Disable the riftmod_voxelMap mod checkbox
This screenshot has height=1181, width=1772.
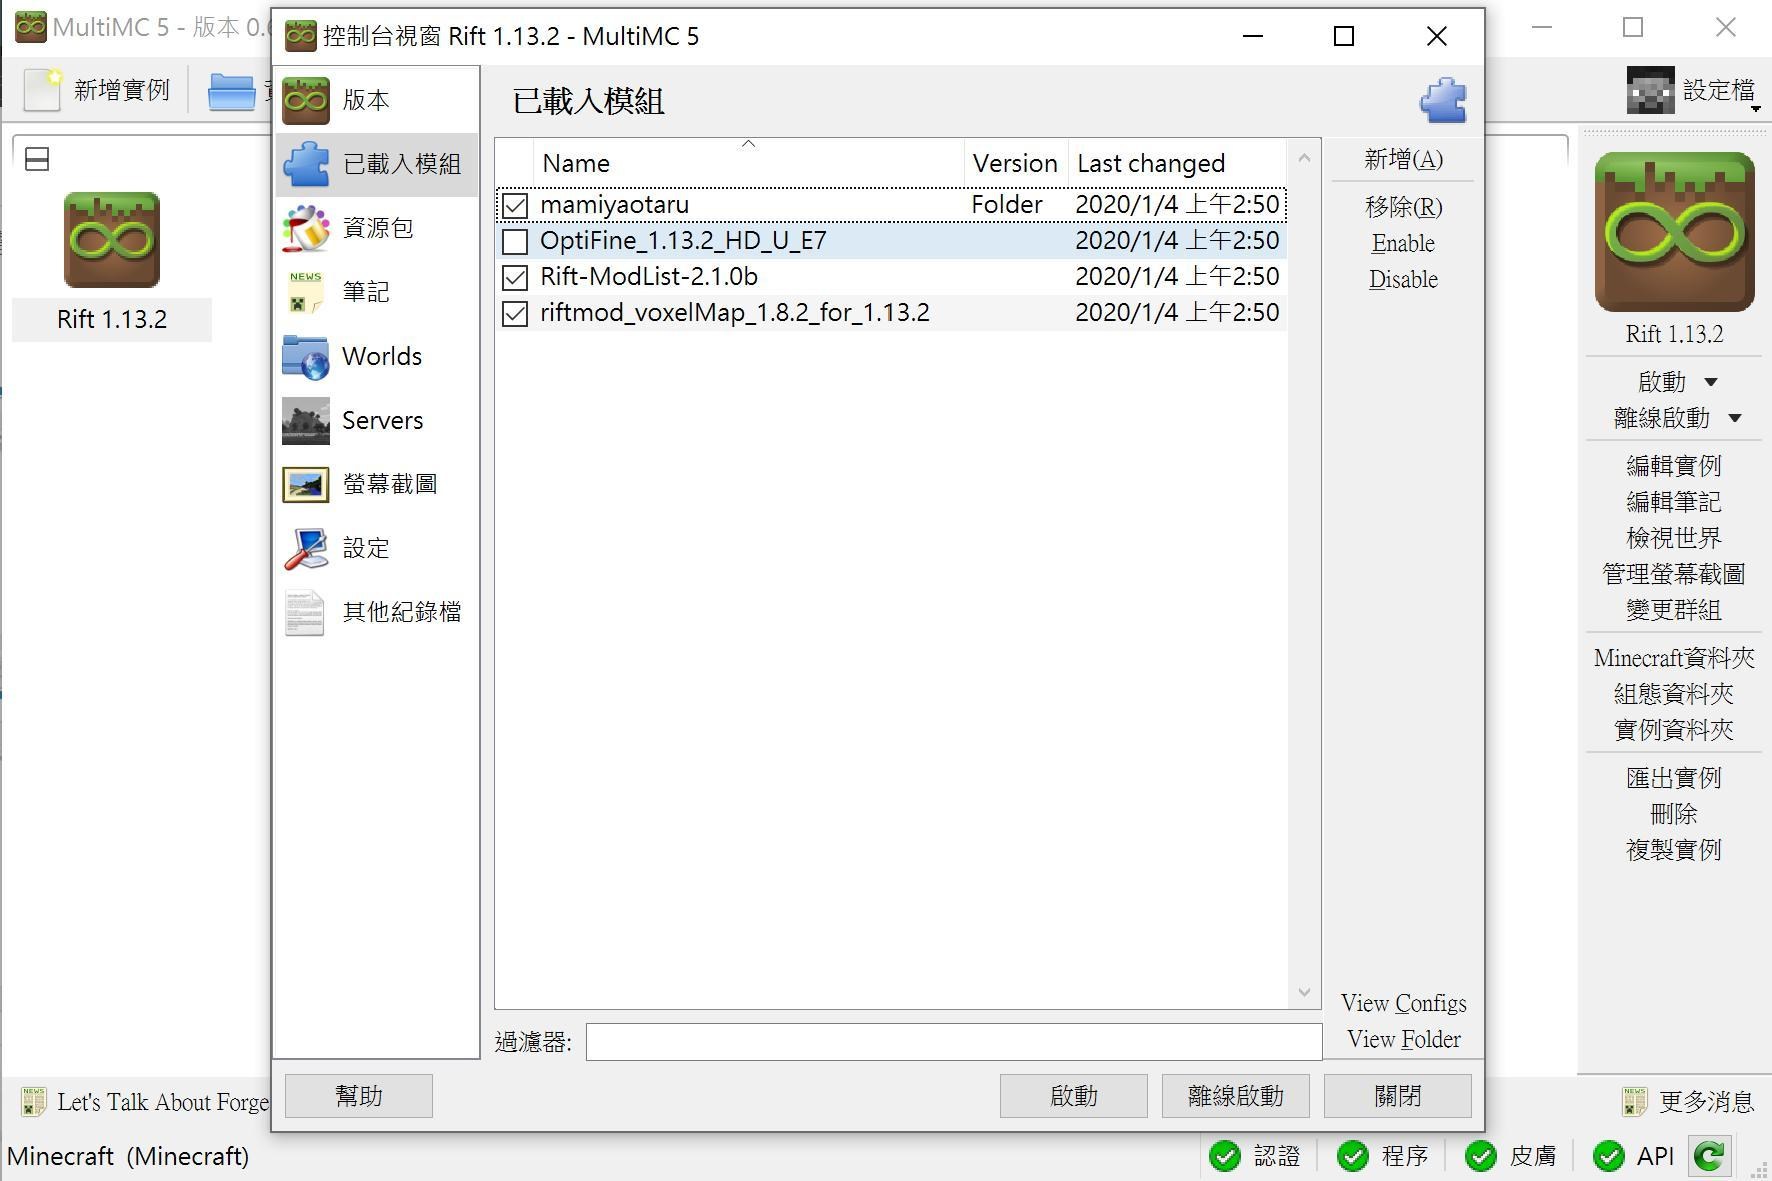[x=515, y=313]
